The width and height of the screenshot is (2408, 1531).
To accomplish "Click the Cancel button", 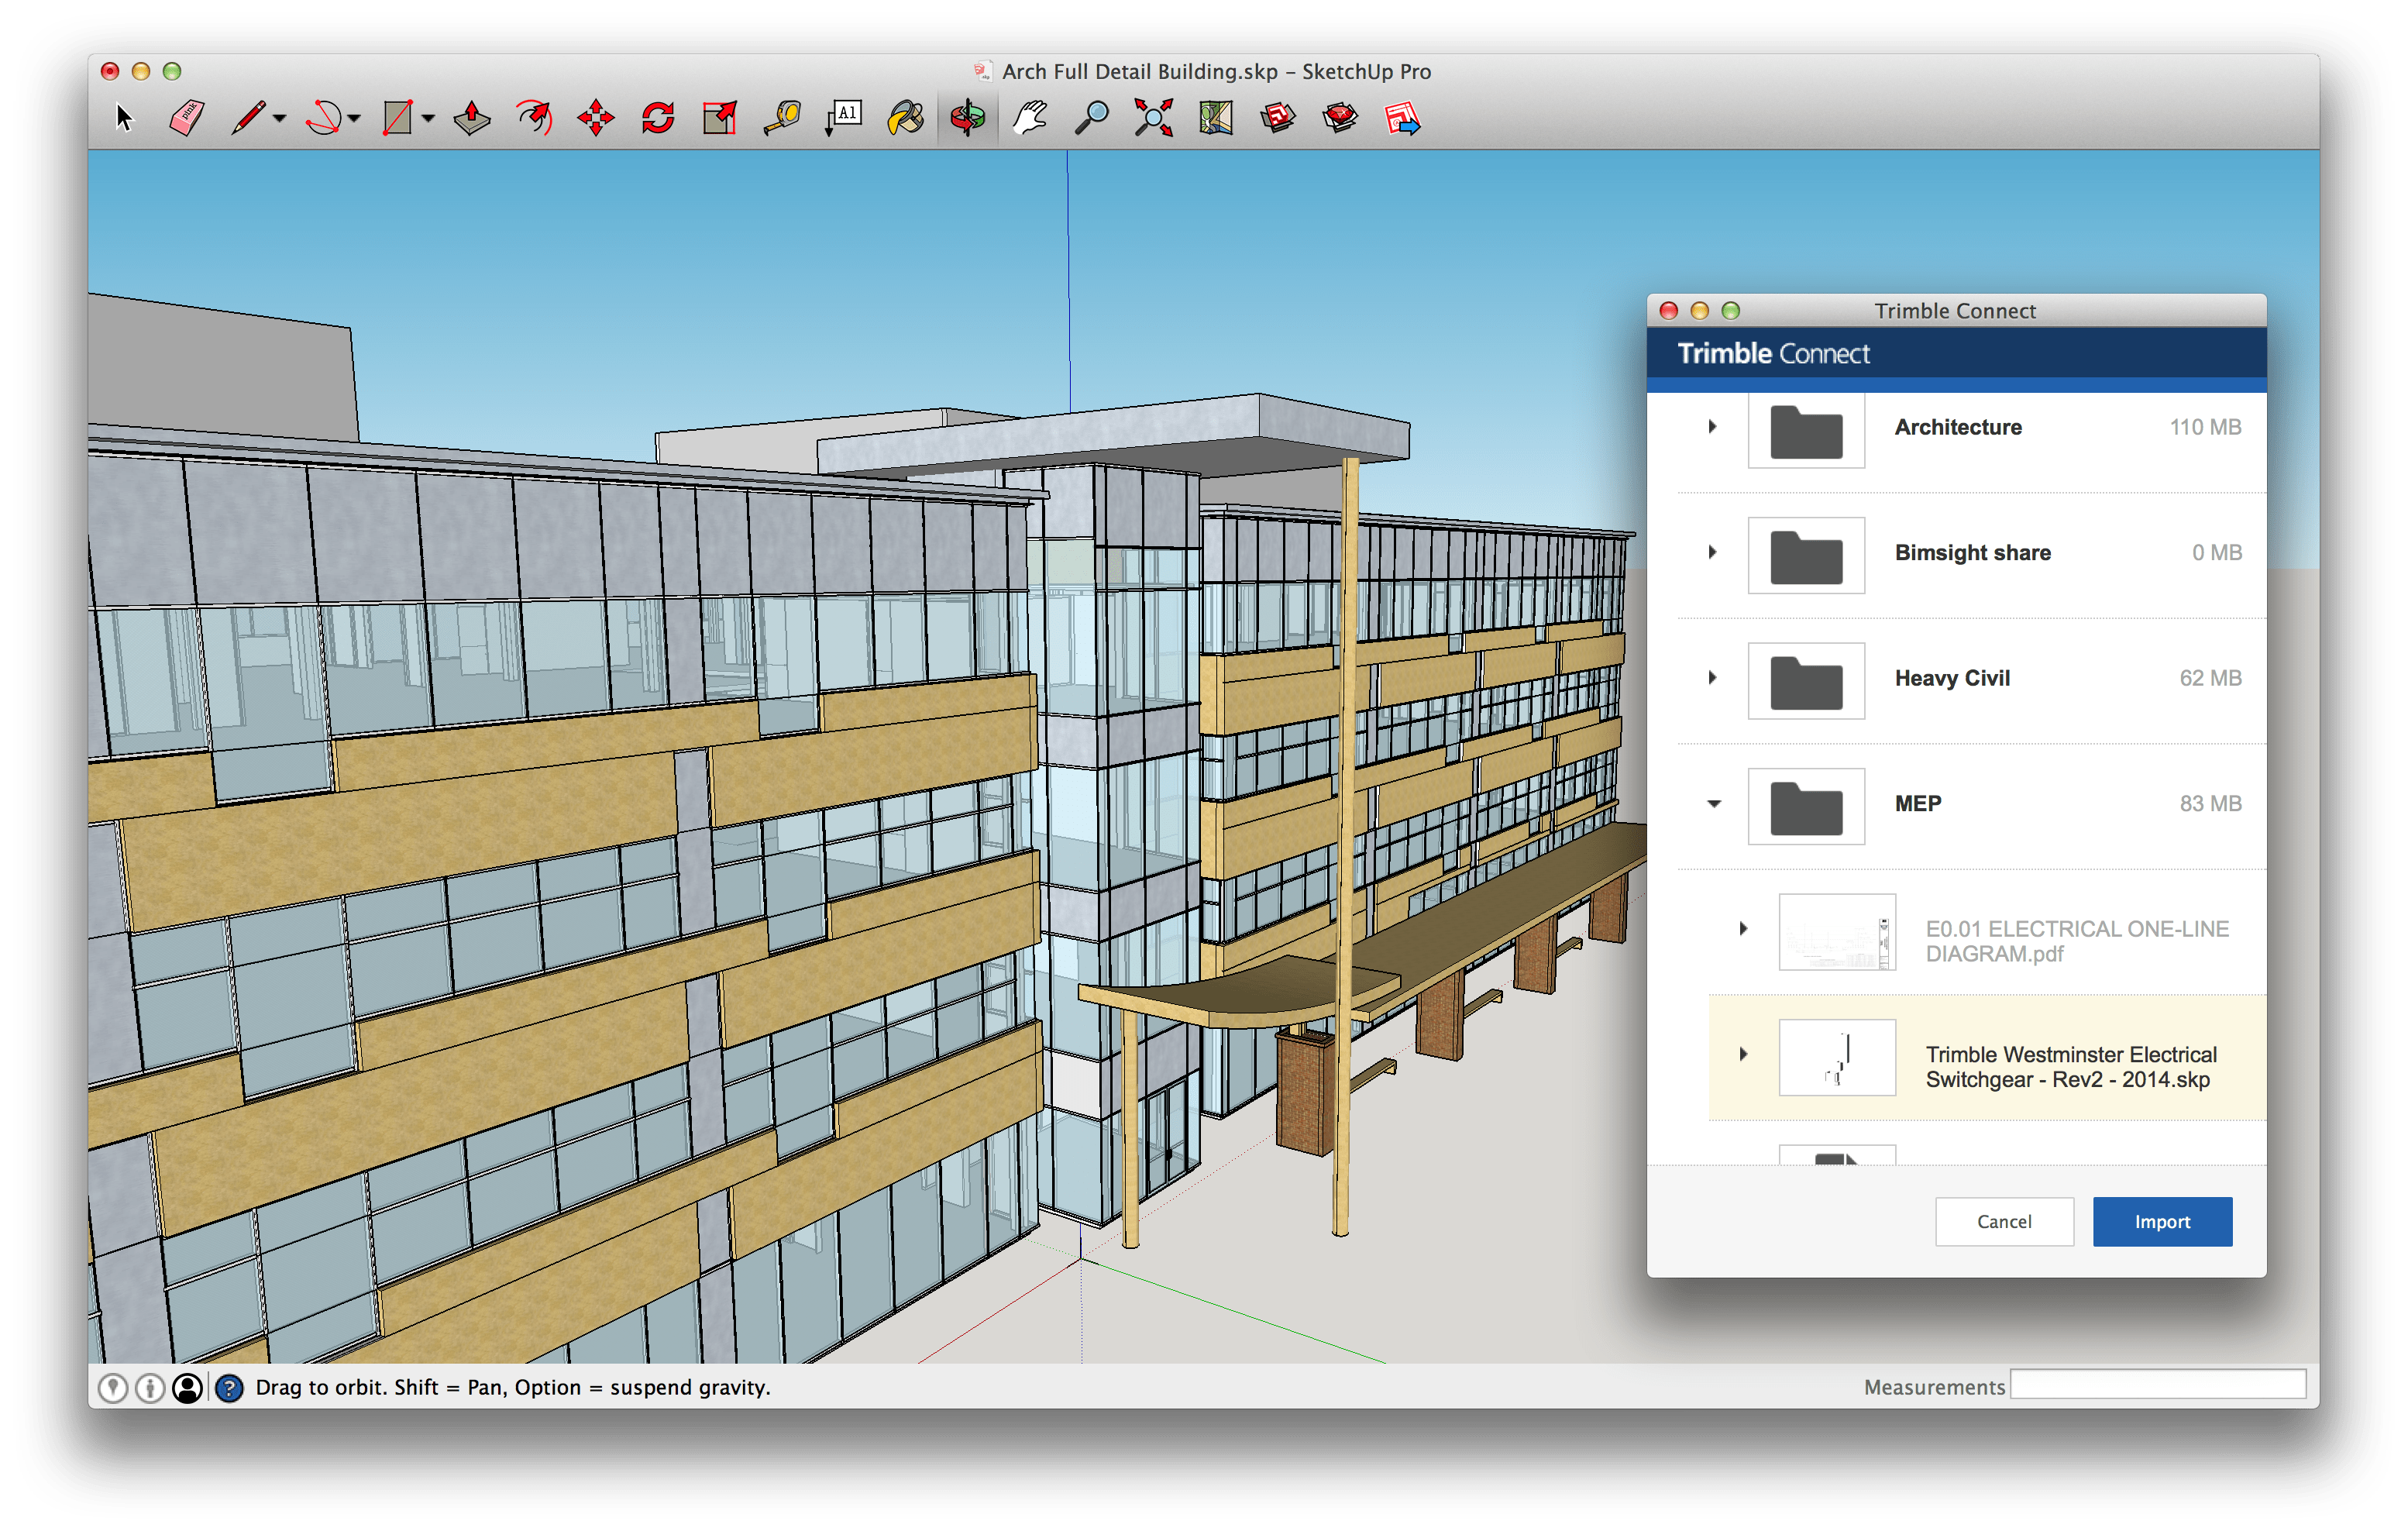I will pyautogui.click(x=2004, y=1221).
